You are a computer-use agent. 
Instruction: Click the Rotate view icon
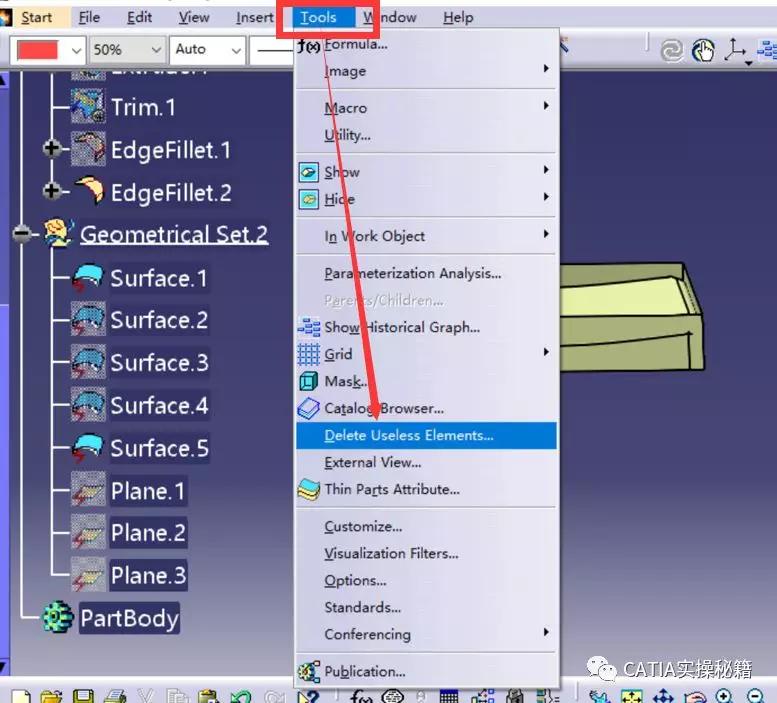pos(695,696)
